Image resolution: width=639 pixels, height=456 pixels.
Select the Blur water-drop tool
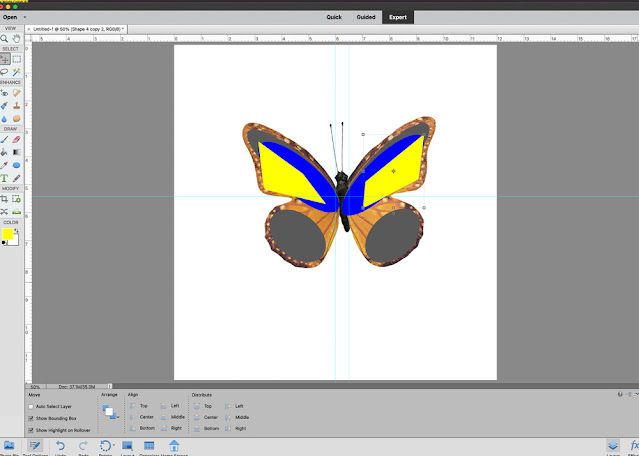[4, 119]
